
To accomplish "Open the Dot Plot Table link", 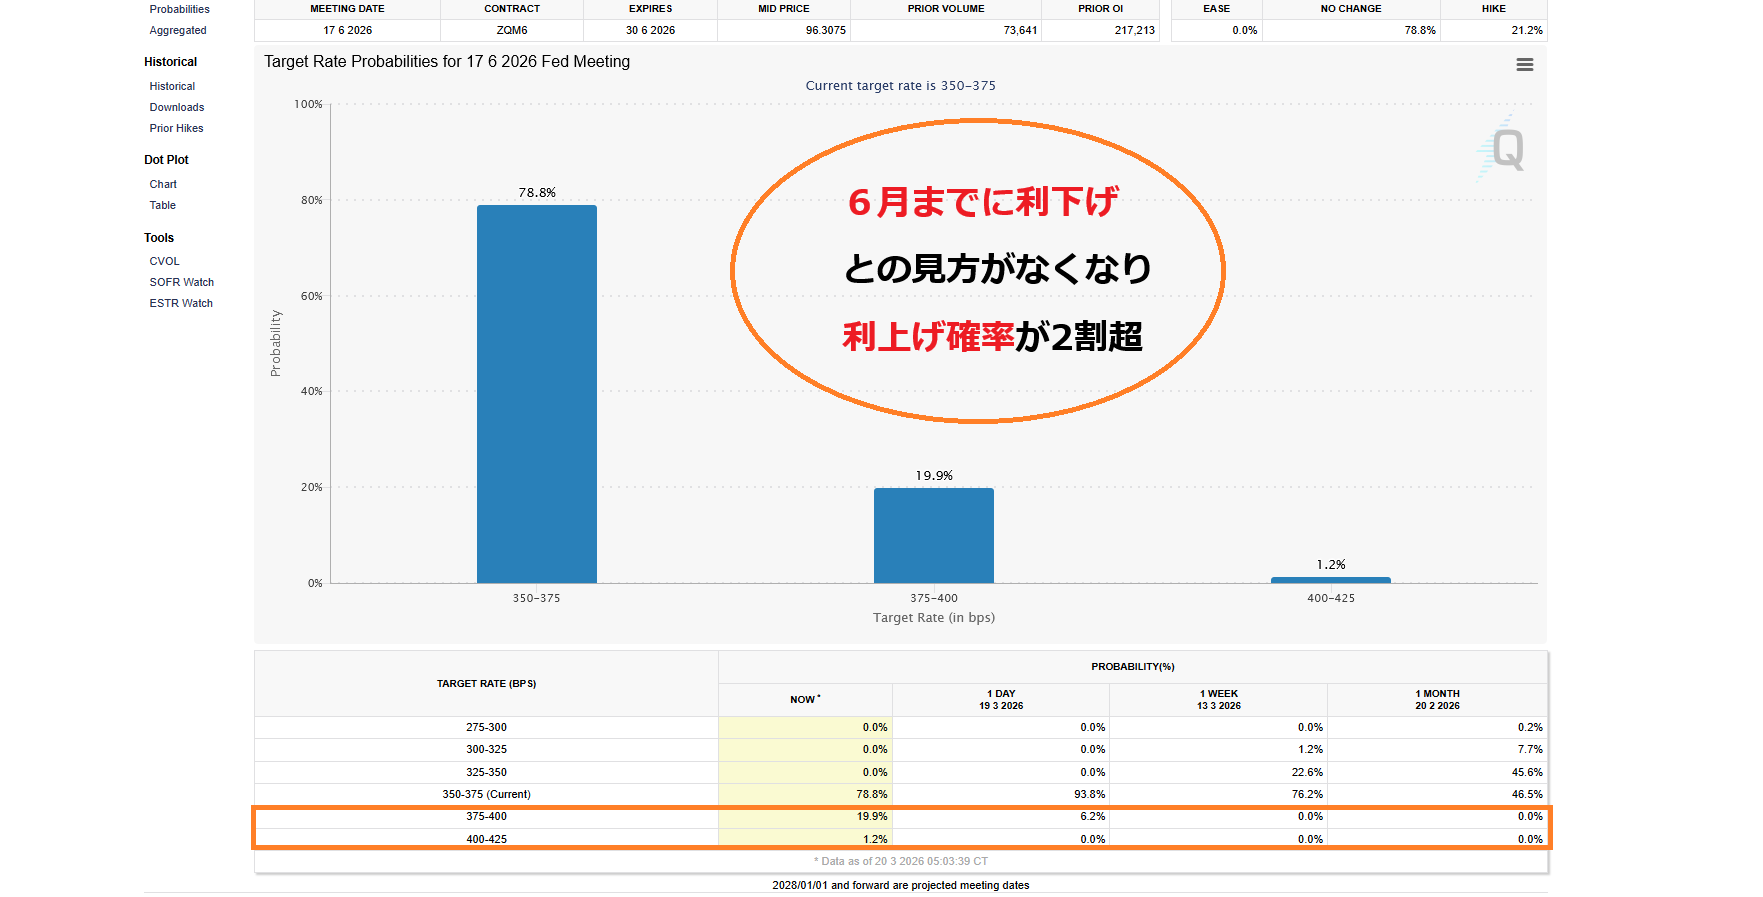I will 163,205.
